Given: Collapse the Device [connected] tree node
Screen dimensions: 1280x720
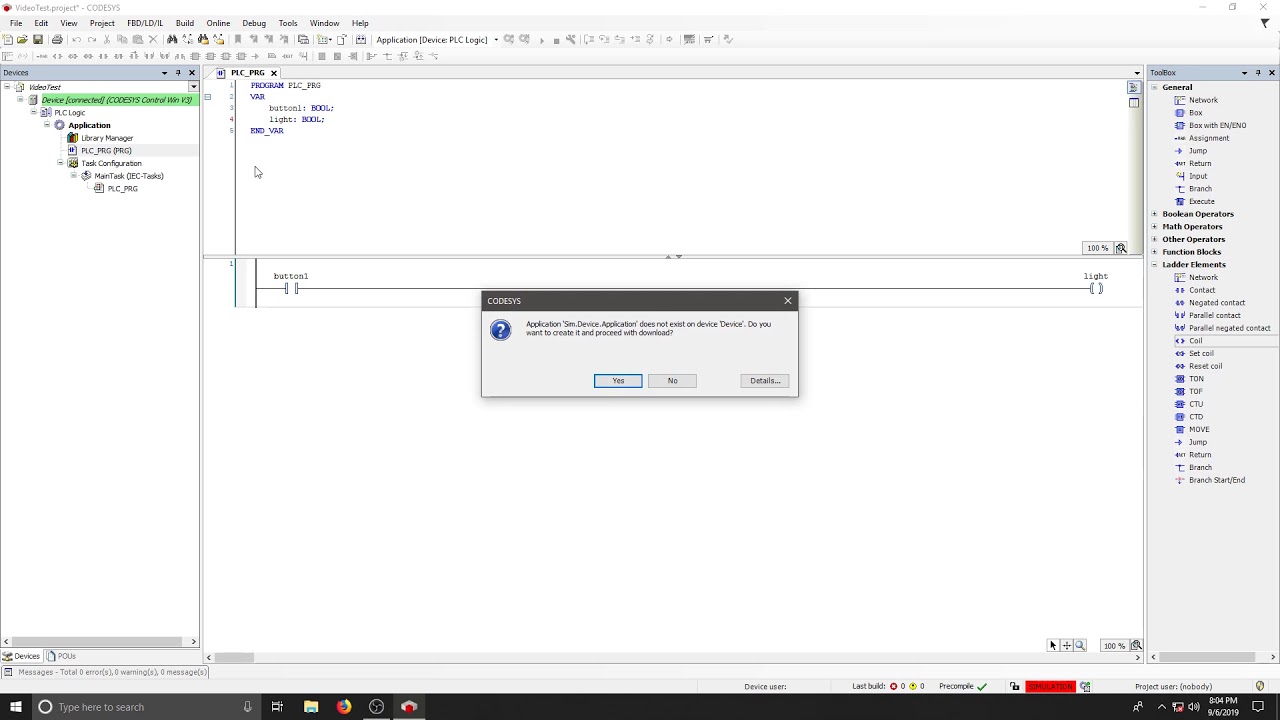Looking at the screenshot, I should (20, 100).
